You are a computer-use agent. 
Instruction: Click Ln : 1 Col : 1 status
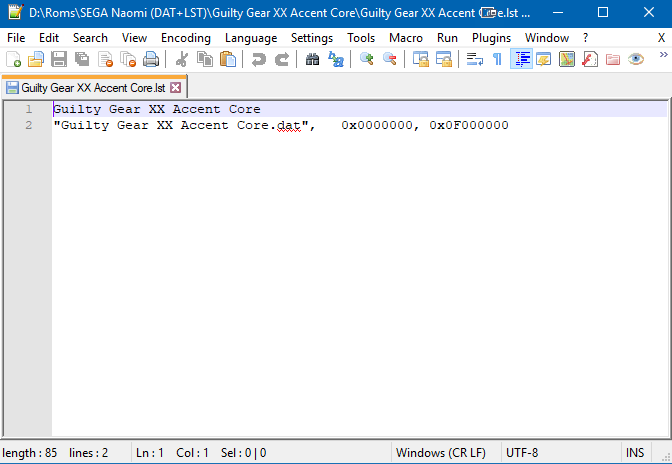point(172,453)
